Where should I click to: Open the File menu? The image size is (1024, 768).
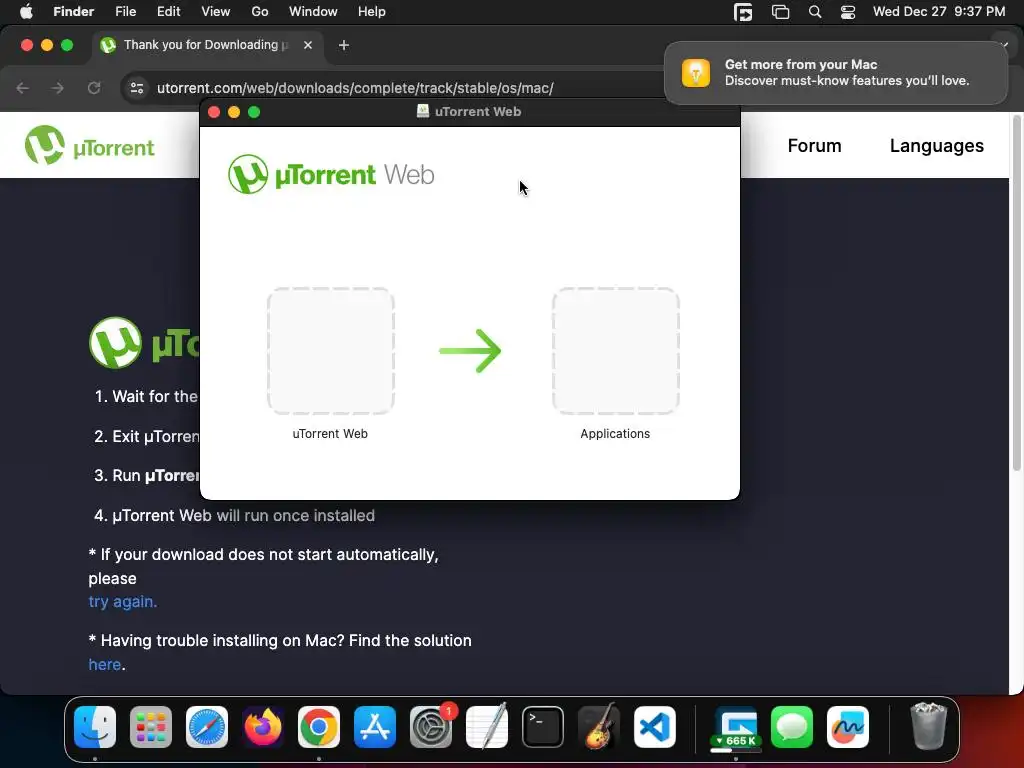point(125,12)
